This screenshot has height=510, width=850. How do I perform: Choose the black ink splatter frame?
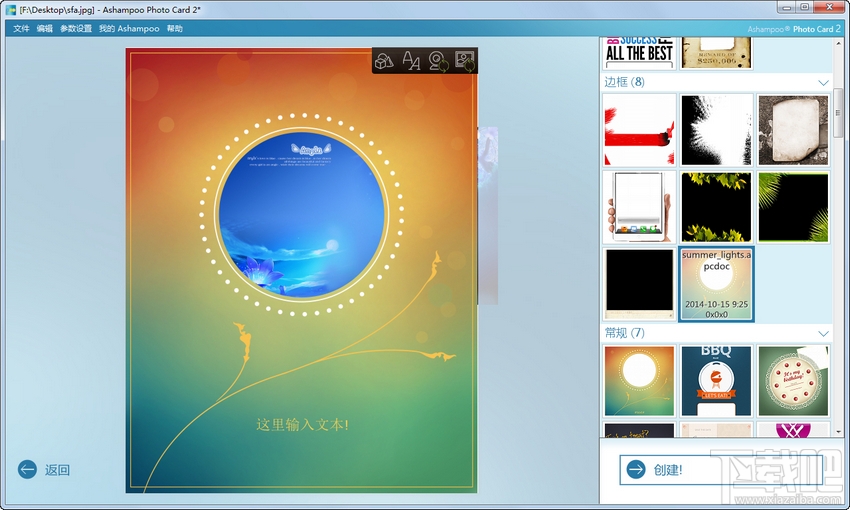click(717, 130)
